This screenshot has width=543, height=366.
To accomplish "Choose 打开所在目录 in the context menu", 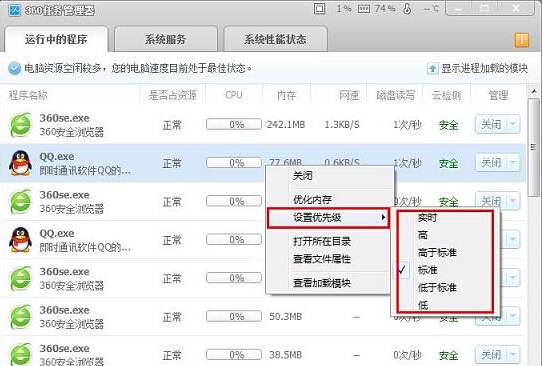I will 328,241.
